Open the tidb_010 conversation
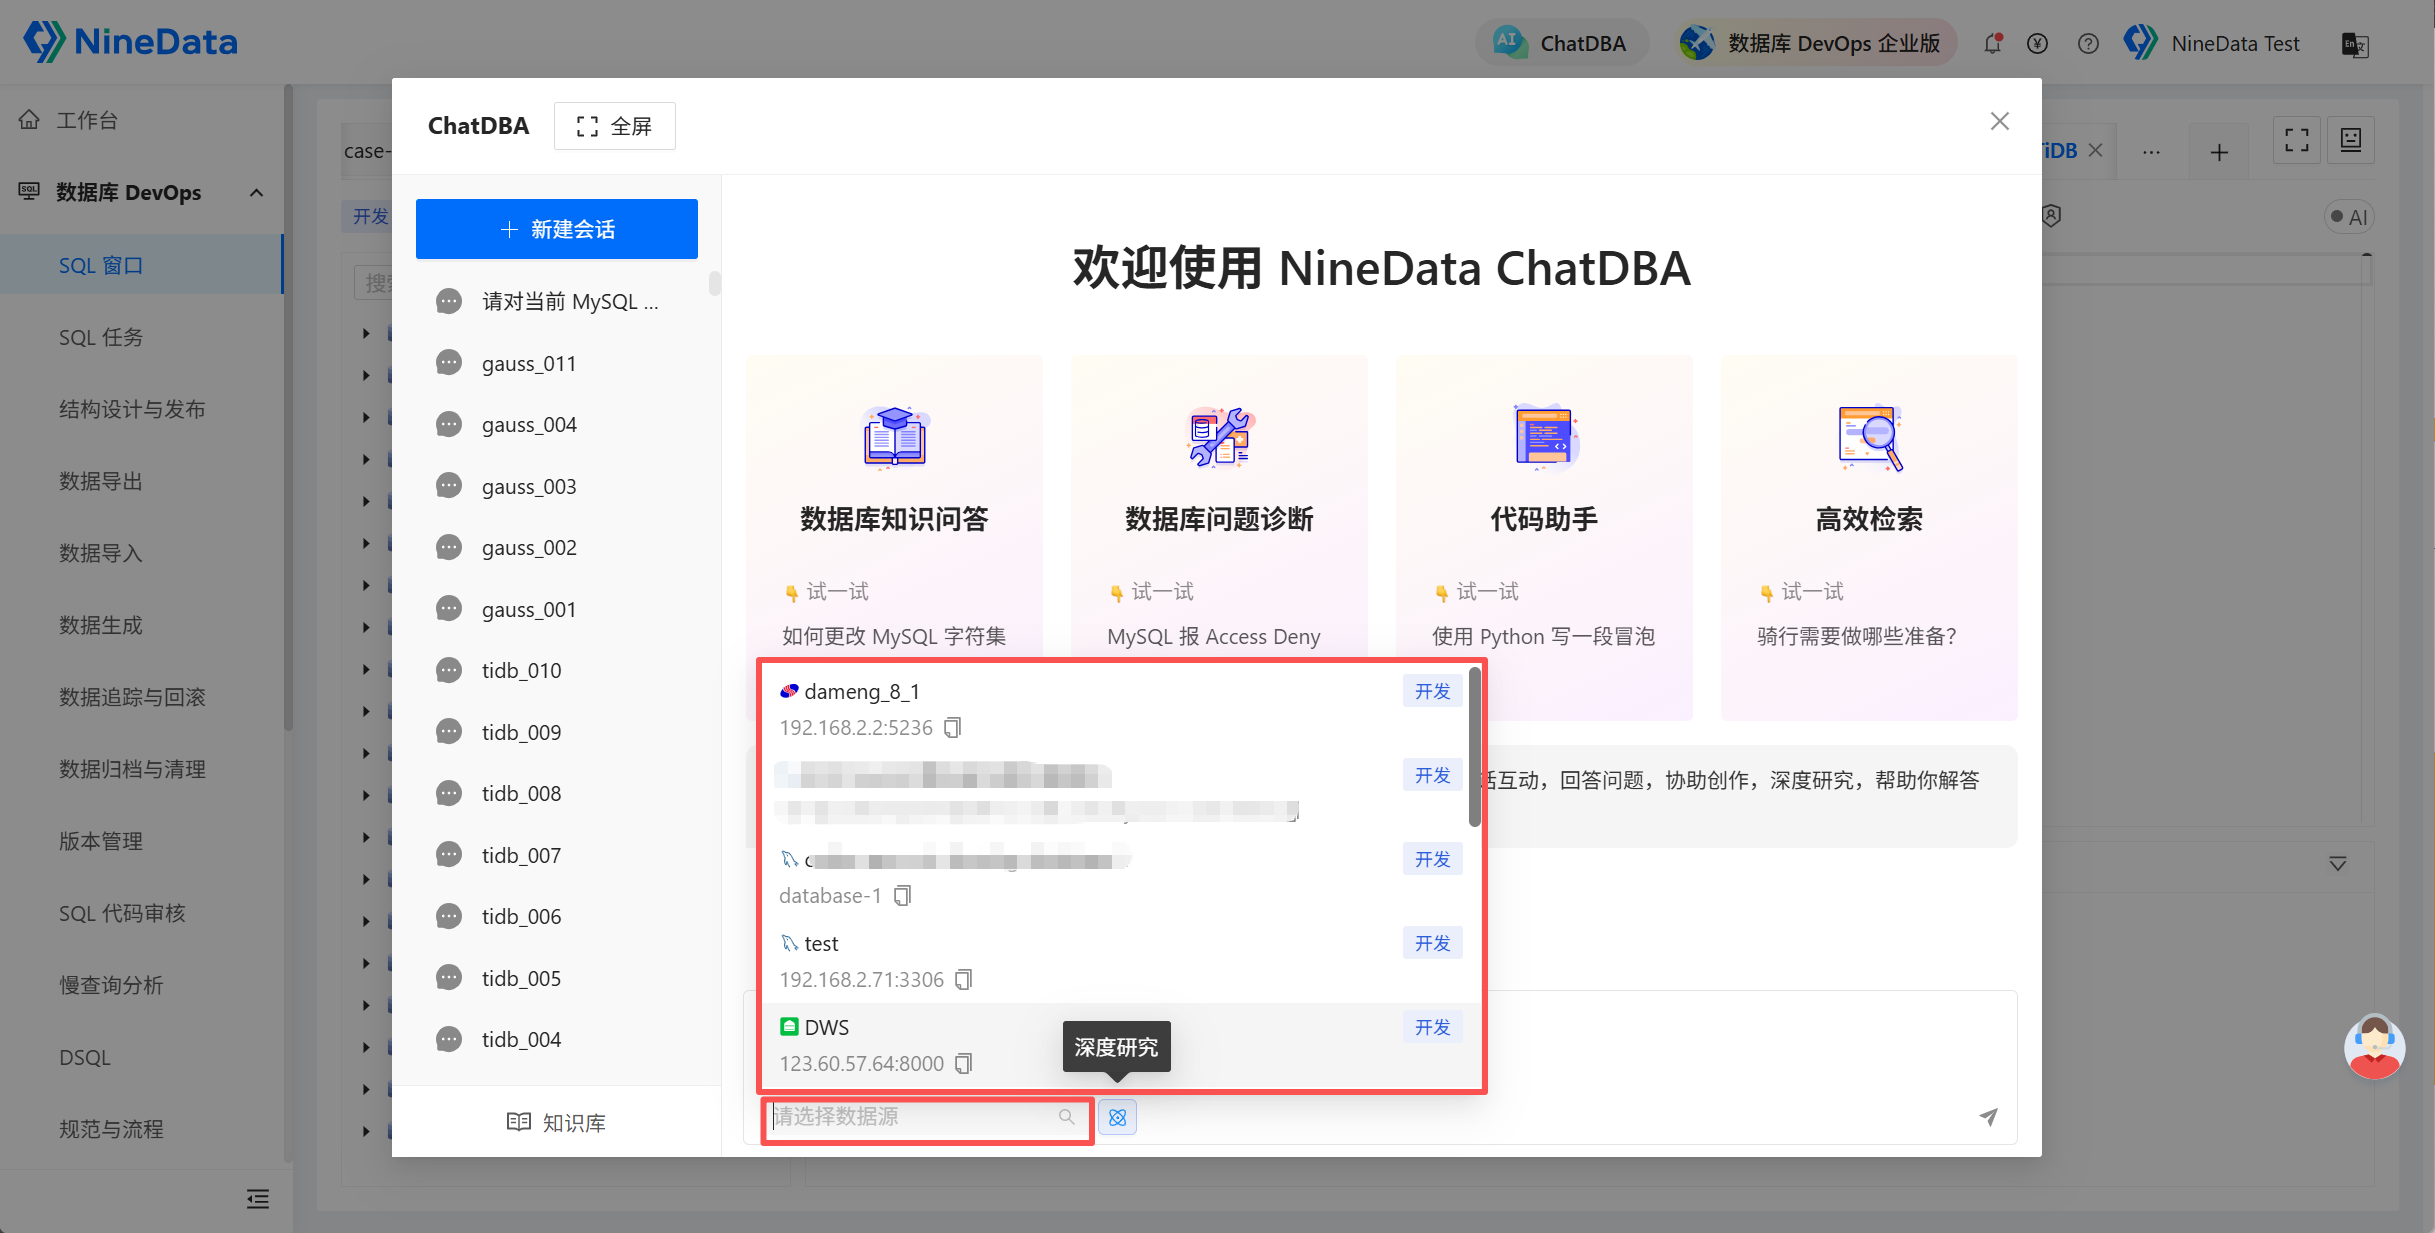 tap(557, 671)
